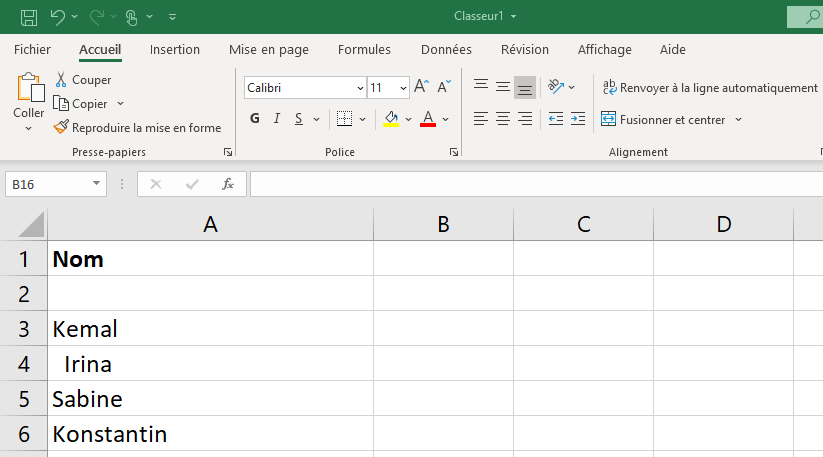Open the font name dropdown arrow
This screenshot has width=823, height=457.
(x=360, y=88)
